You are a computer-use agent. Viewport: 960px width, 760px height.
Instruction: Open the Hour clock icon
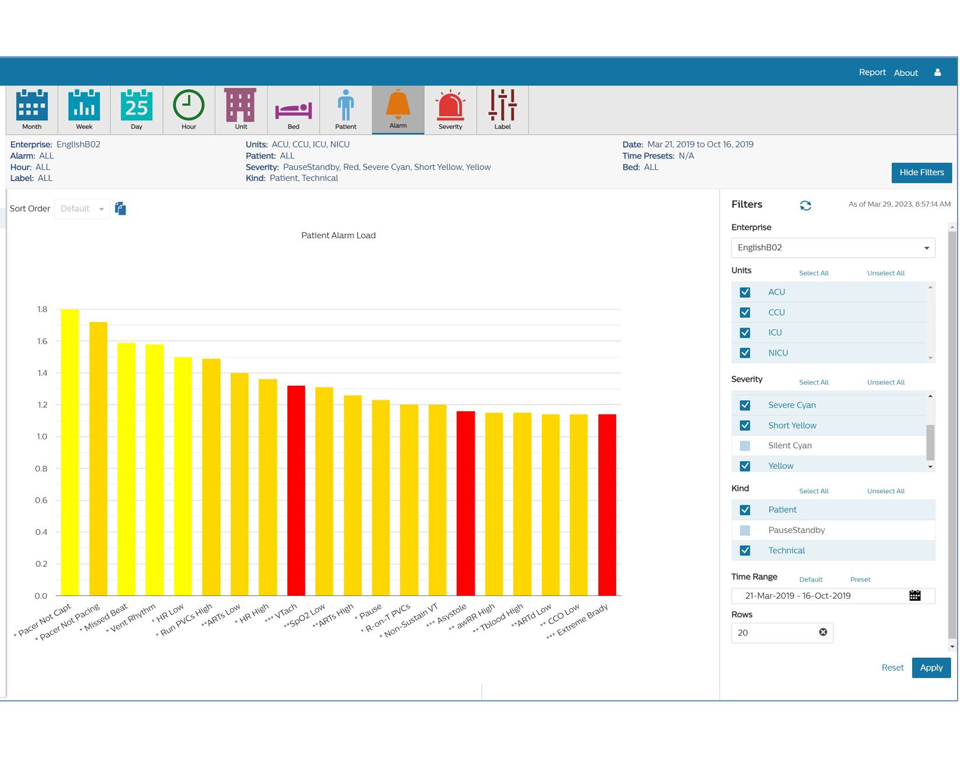point(188,109)
